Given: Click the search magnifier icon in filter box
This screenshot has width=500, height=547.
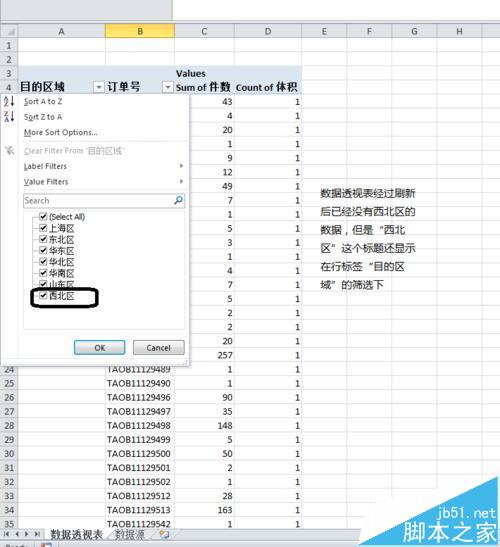Looking at the screenshot, I should [x=178, y=200].
